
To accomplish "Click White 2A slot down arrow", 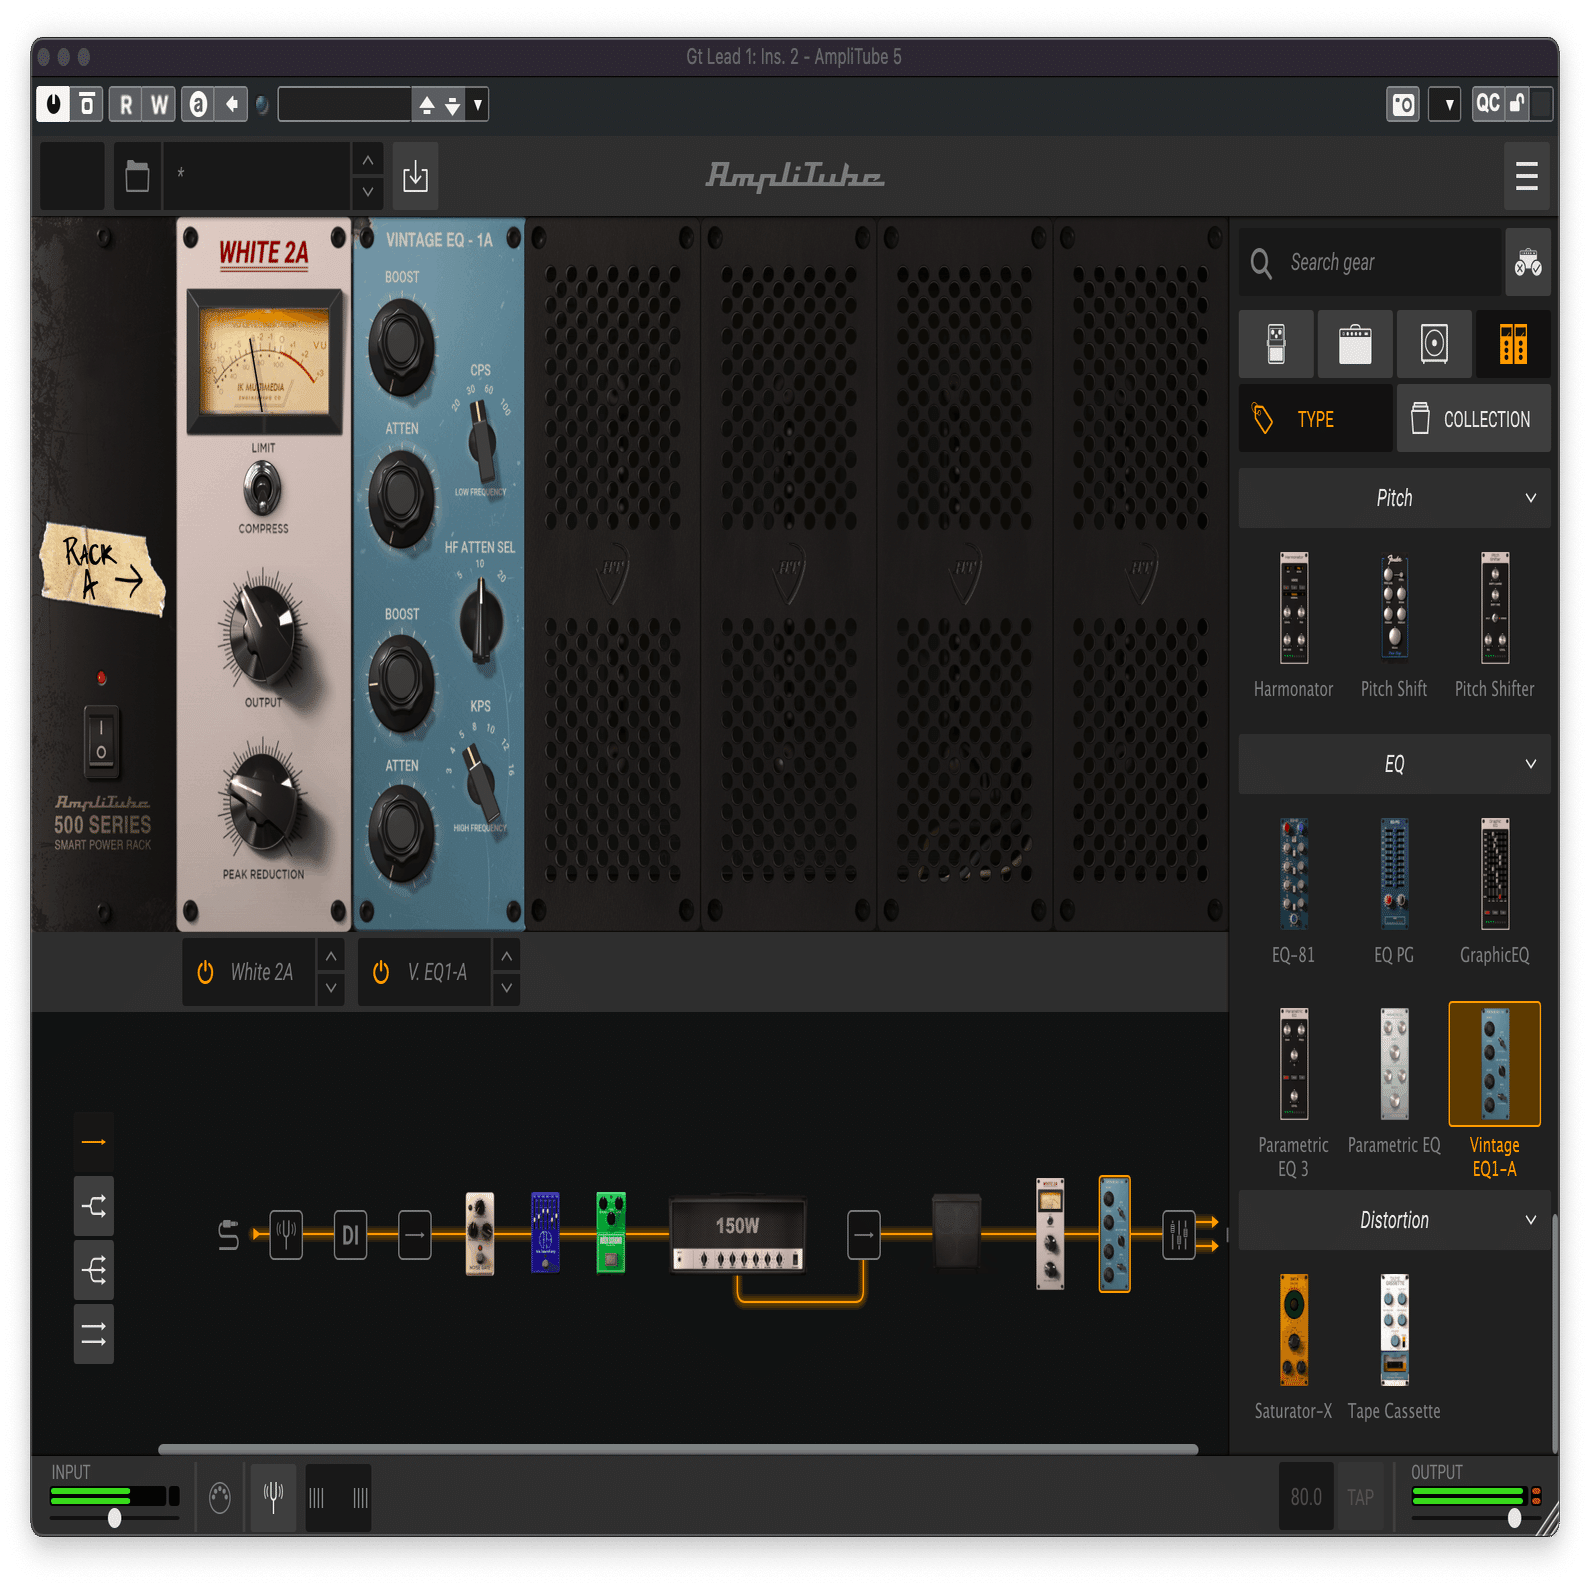I will coord(331,988).
